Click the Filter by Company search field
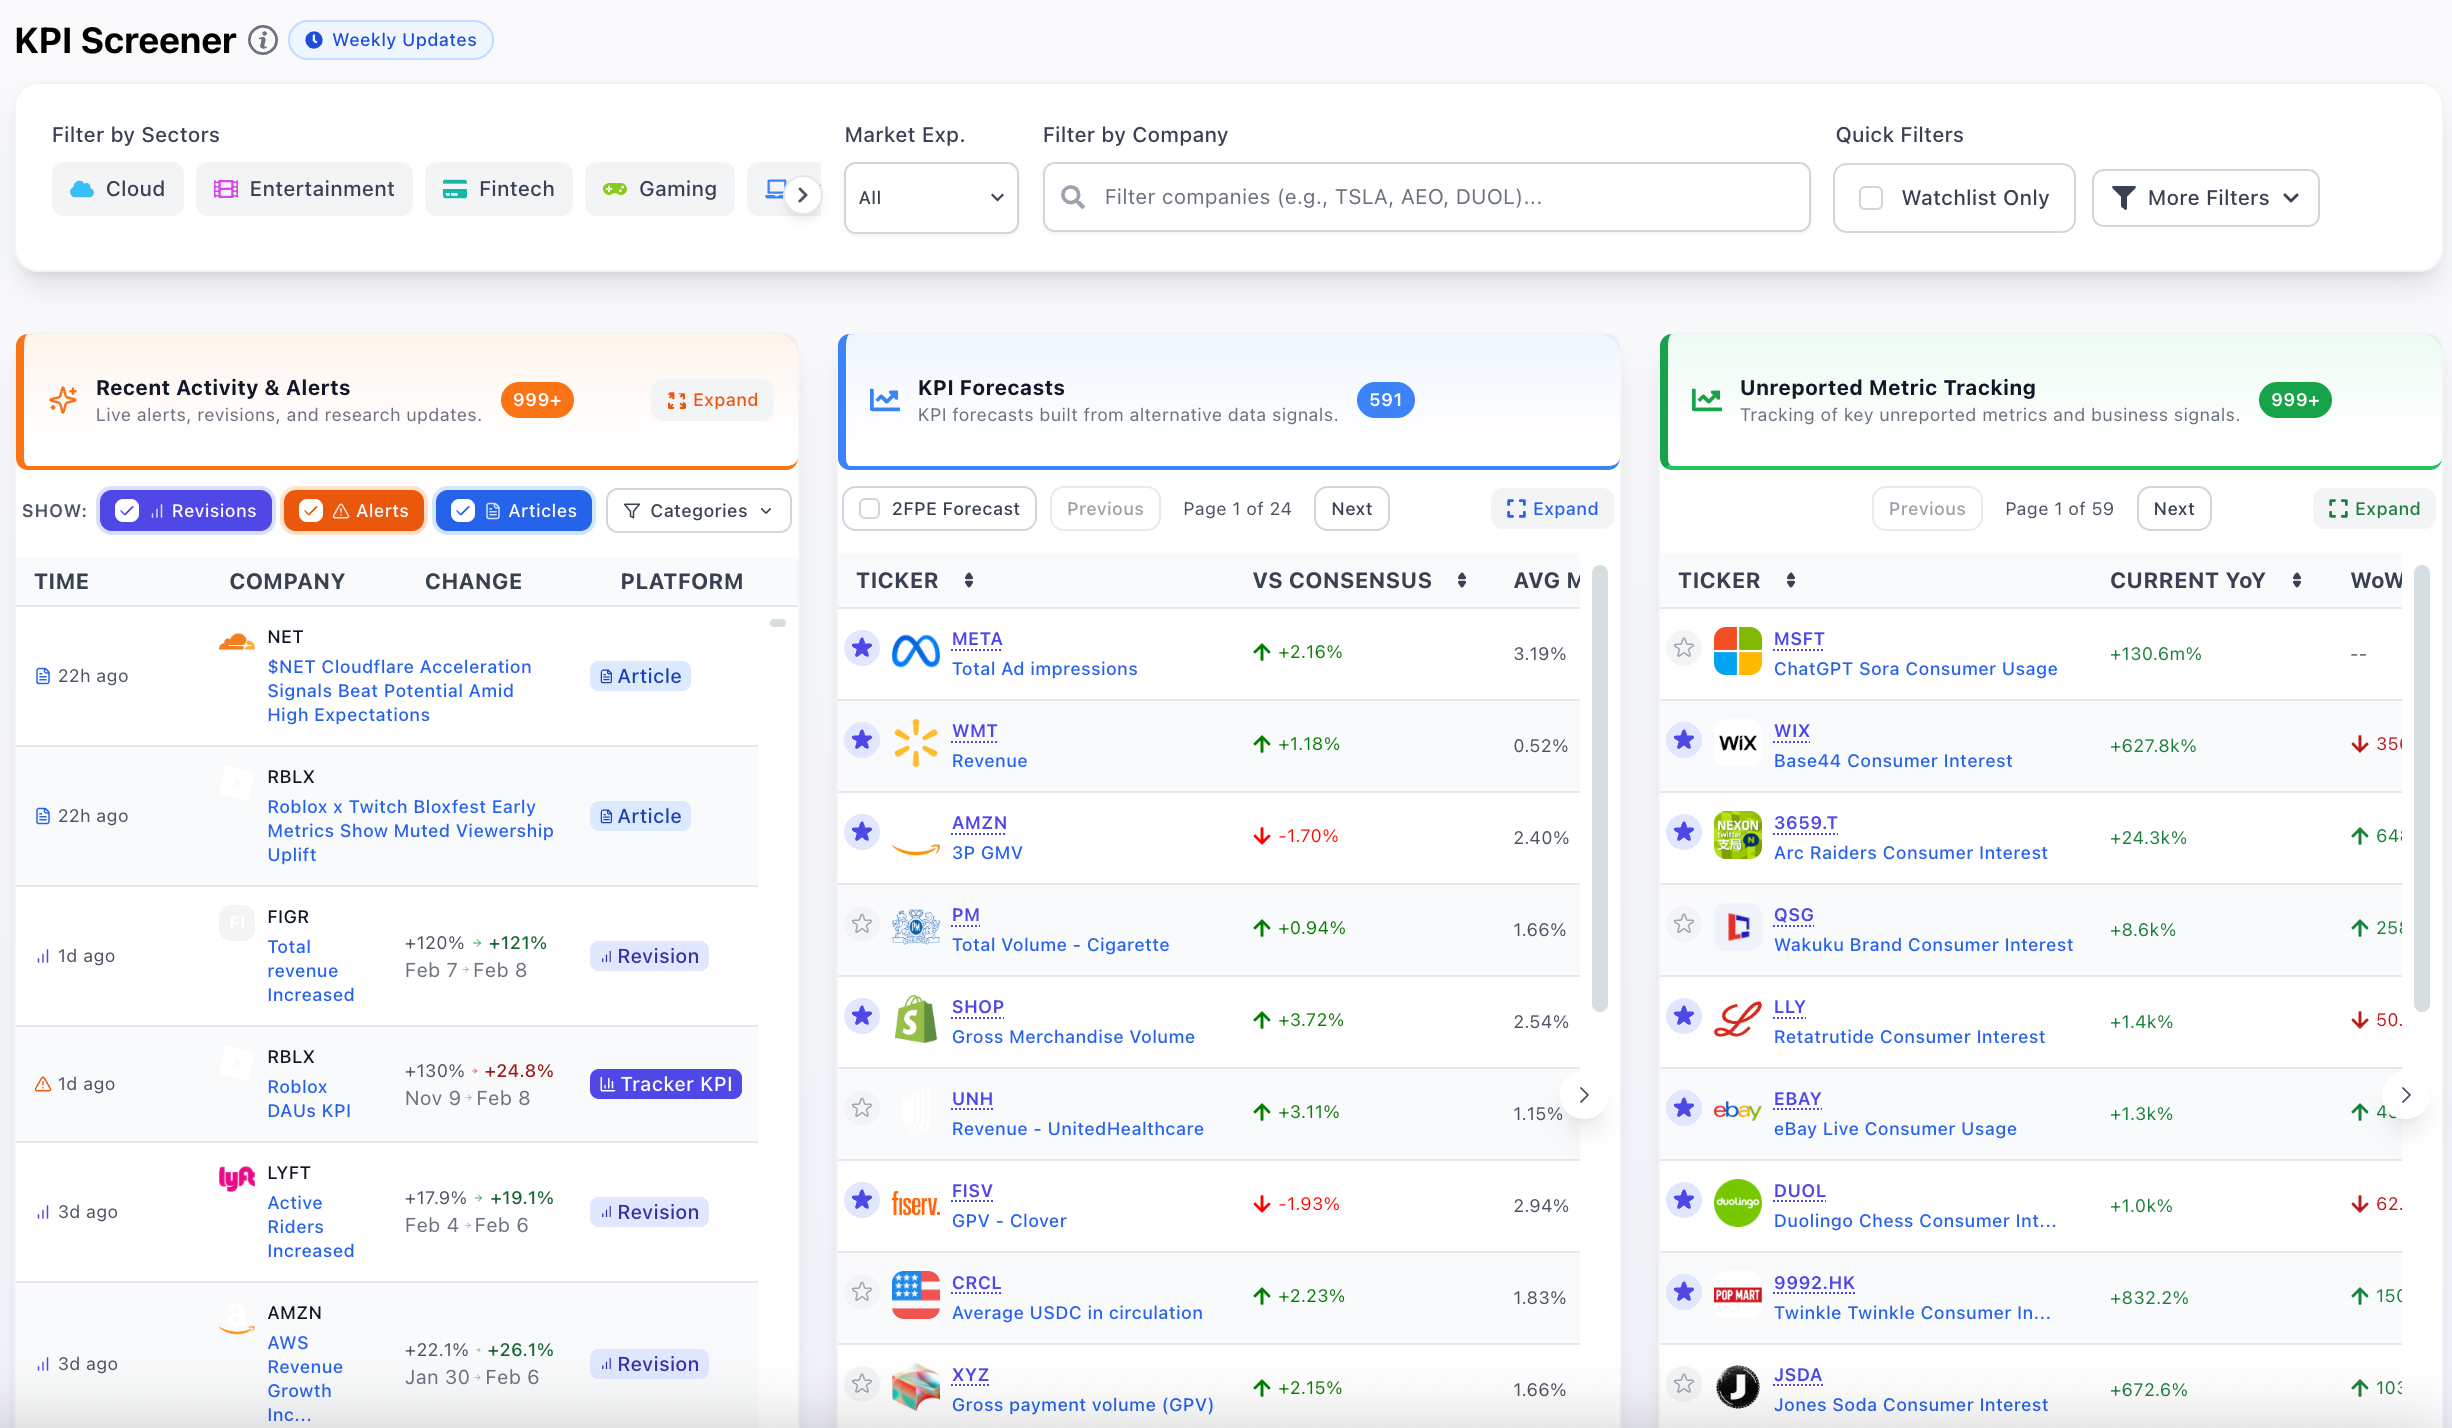The height and width of the screenshot is (1428, 2452). (x=1426, y=198)
